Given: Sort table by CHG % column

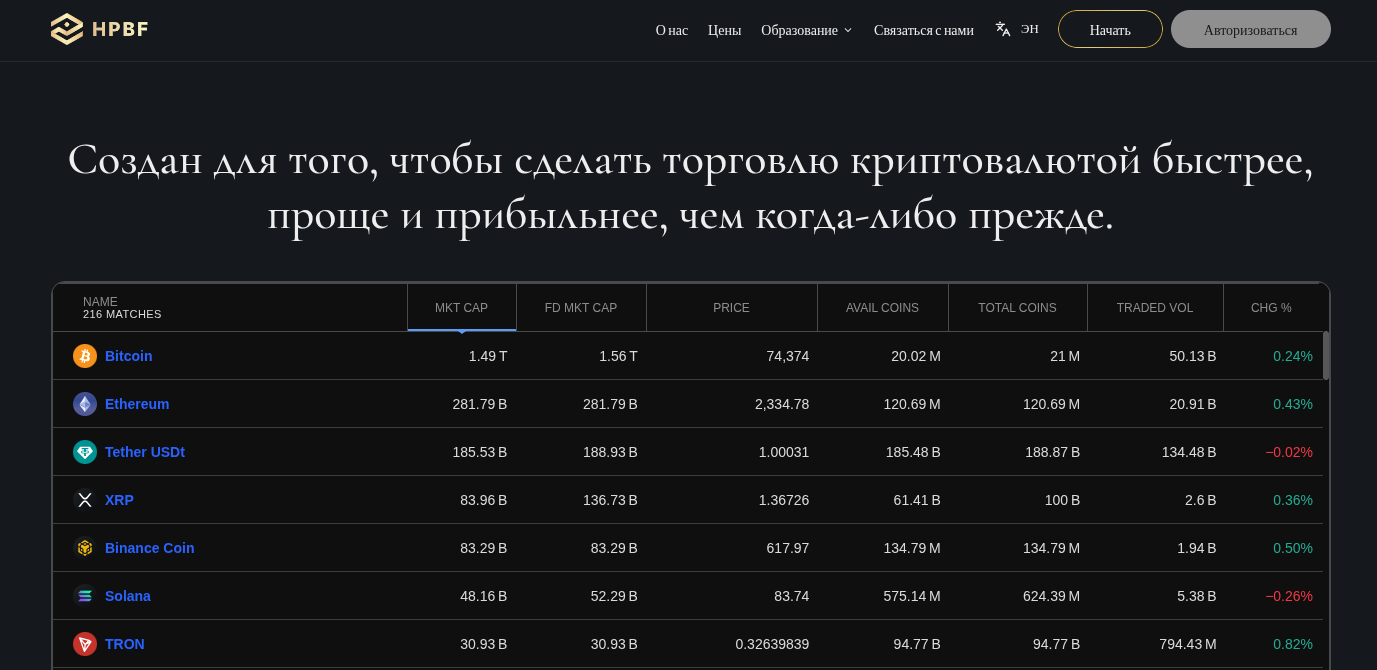Looking at the screenshot, I should pyautogui.click(x=1271, y=308).
